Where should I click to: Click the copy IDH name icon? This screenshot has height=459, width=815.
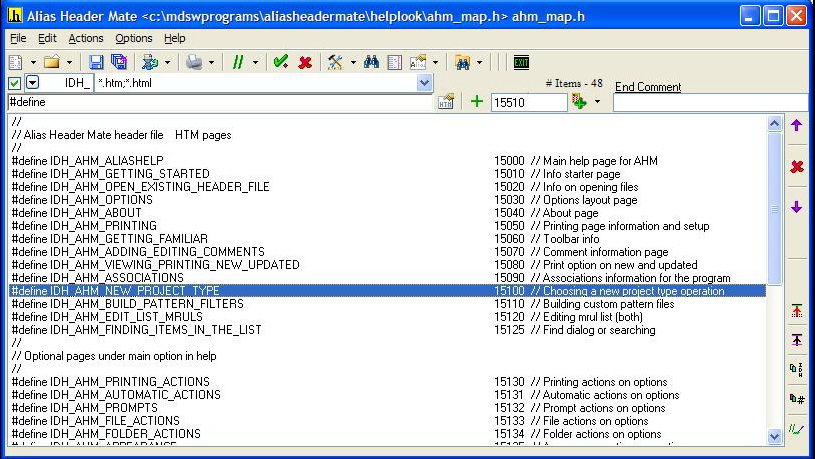pyautogui.click(x=796, y=369)
